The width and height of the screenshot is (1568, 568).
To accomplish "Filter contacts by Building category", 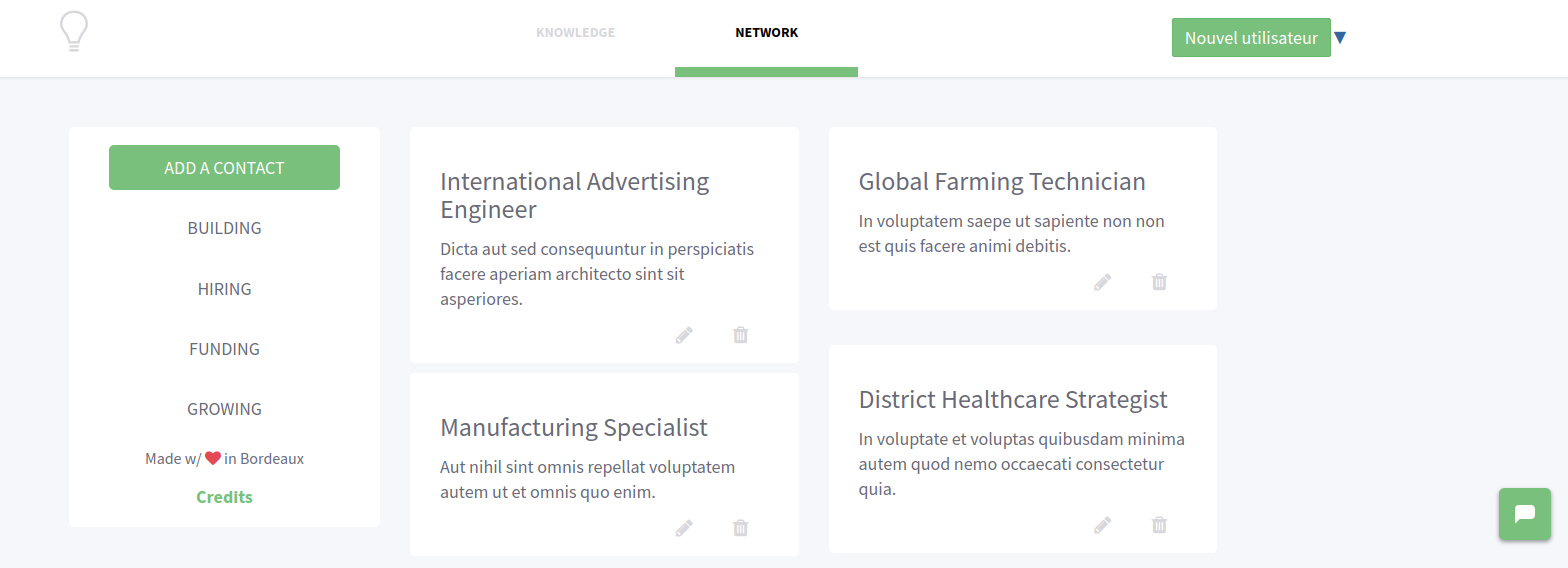I will click(224, 228).
